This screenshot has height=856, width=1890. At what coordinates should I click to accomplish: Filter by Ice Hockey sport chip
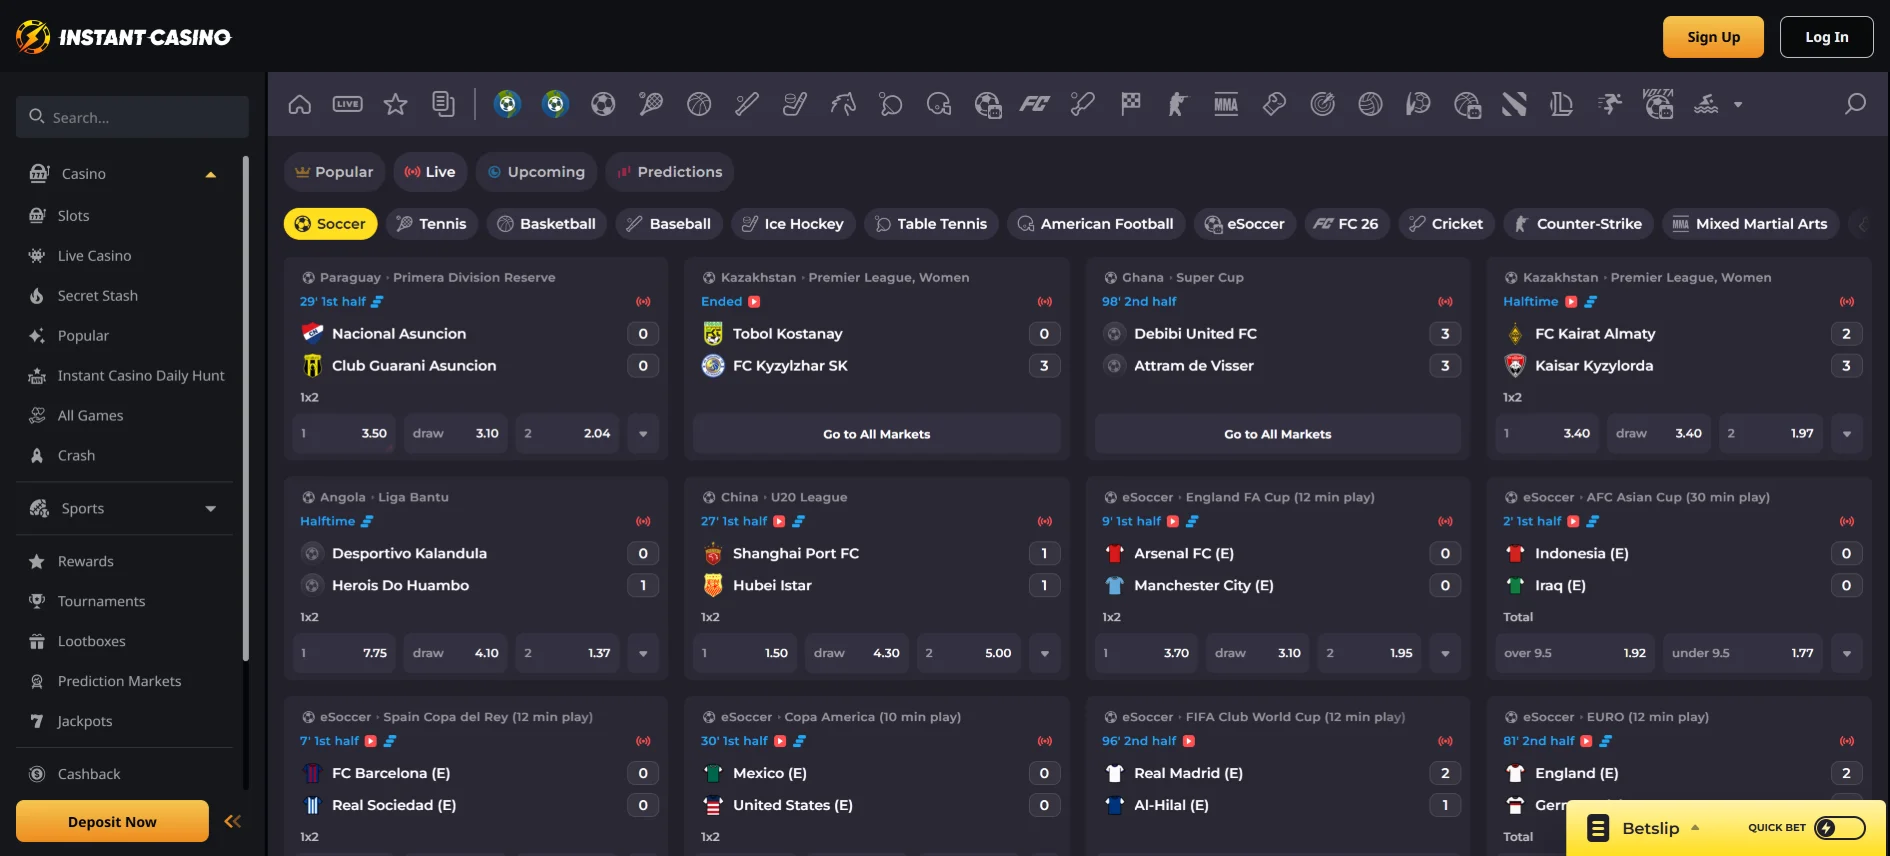(793, 224)
